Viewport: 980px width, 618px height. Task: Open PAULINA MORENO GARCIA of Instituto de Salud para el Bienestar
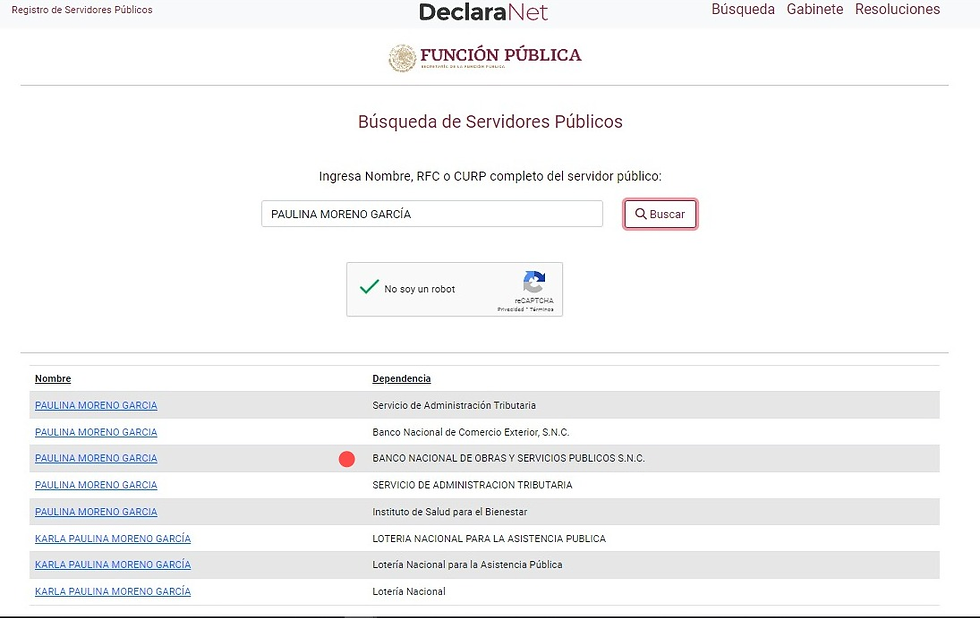click(96, 512)
